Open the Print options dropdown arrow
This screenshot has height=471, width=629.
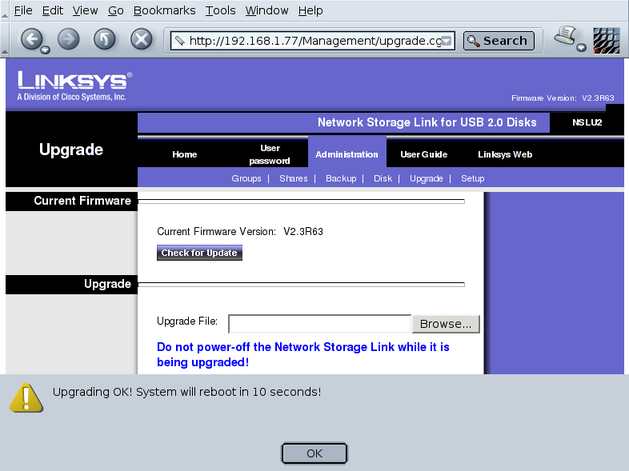click(581, 48)
